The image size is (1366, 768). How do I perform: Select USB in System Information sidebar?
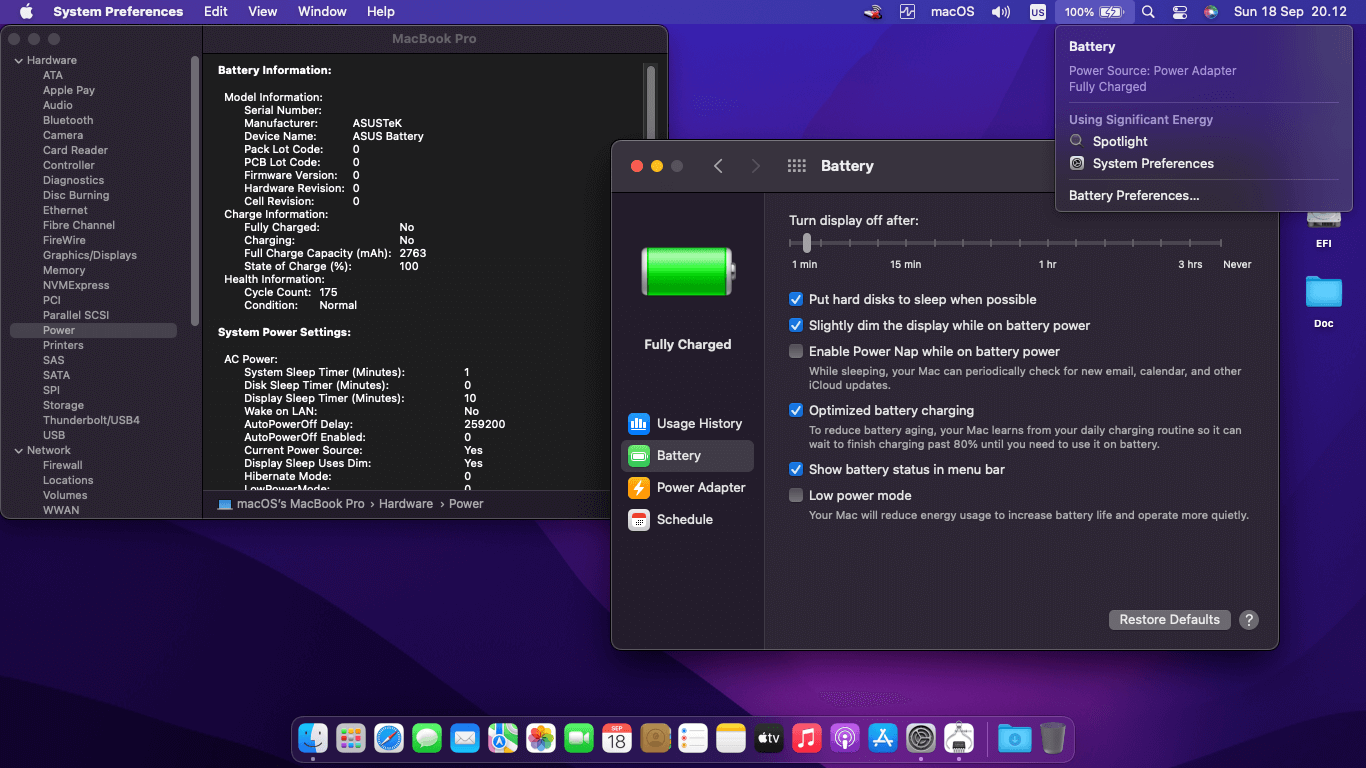[54, 435]
